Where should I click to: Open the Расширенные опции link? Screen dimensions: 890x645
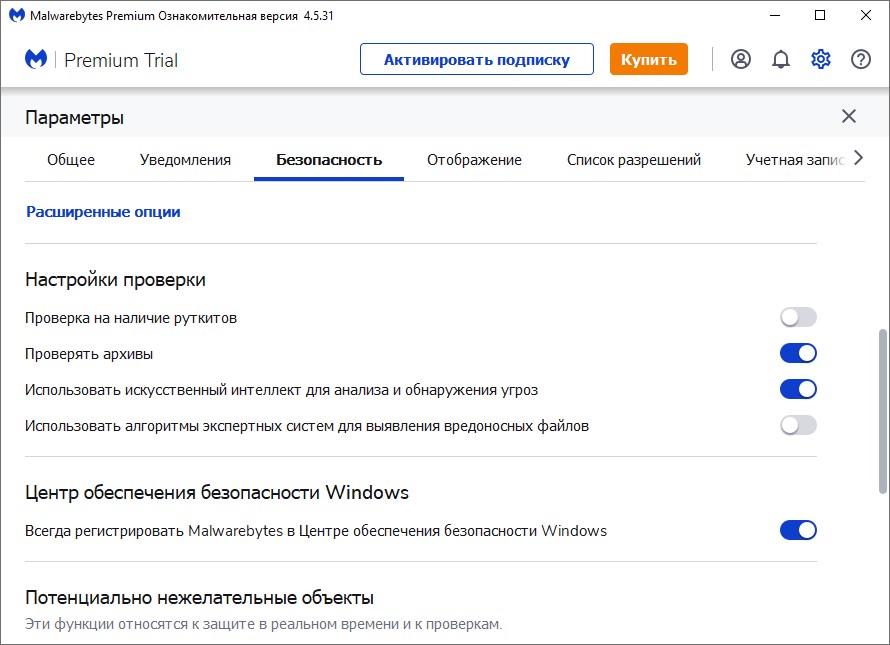(x=103, y=212)
